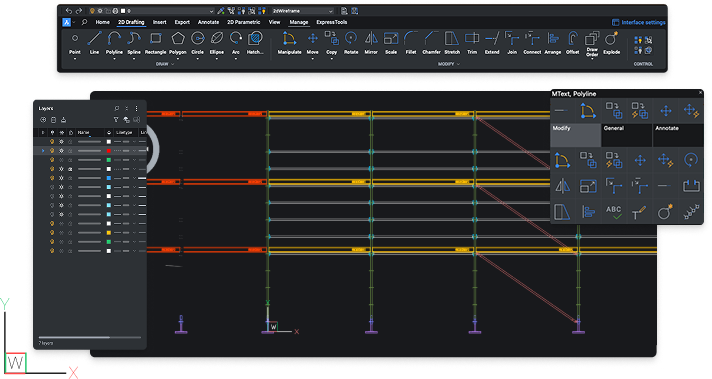Click red color swatch in Layers list
Screen dimensions: 712x379
(109, 151)
